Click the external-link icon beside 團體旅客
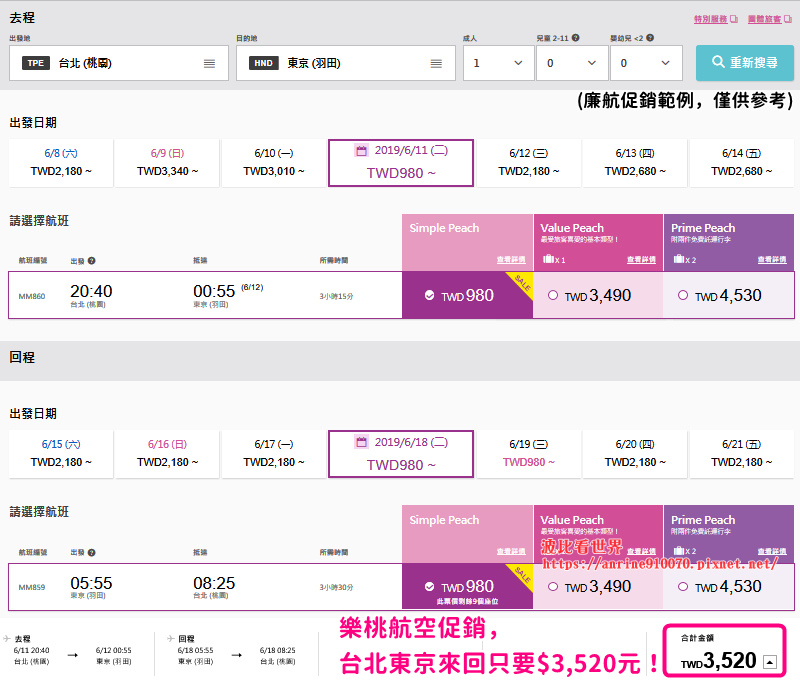The width and height of the screenshot is (800, 680). pyautogui.click(x=788, y=19)
